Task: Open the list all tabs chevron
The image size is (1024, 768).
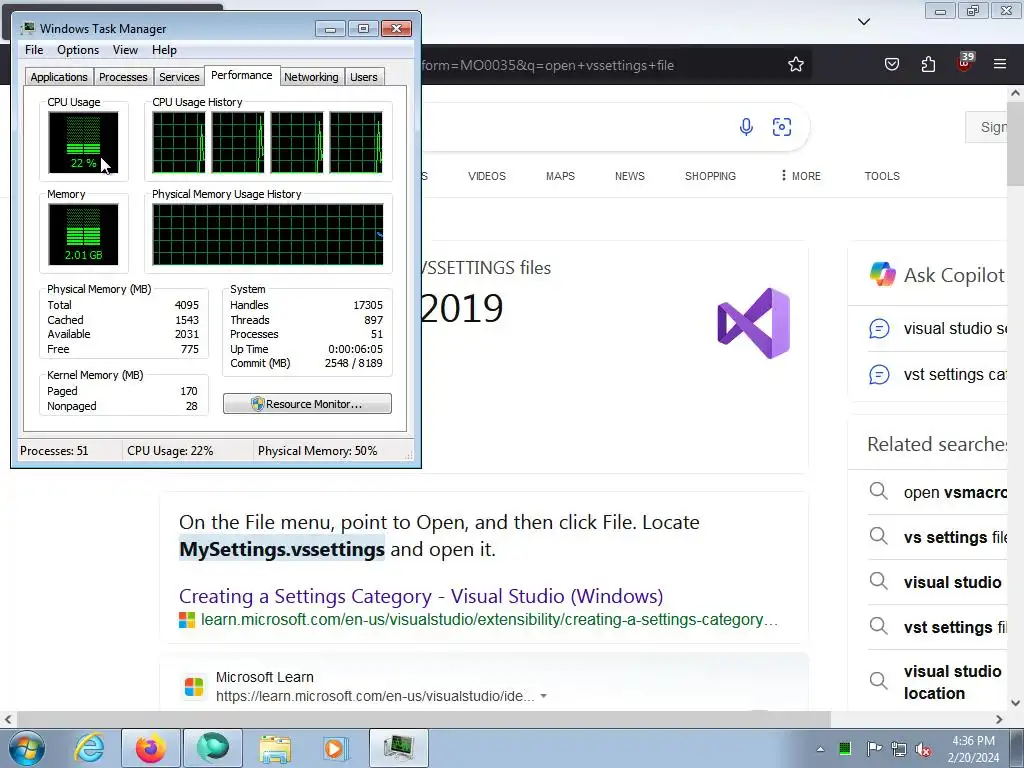Action: (863, 22)
